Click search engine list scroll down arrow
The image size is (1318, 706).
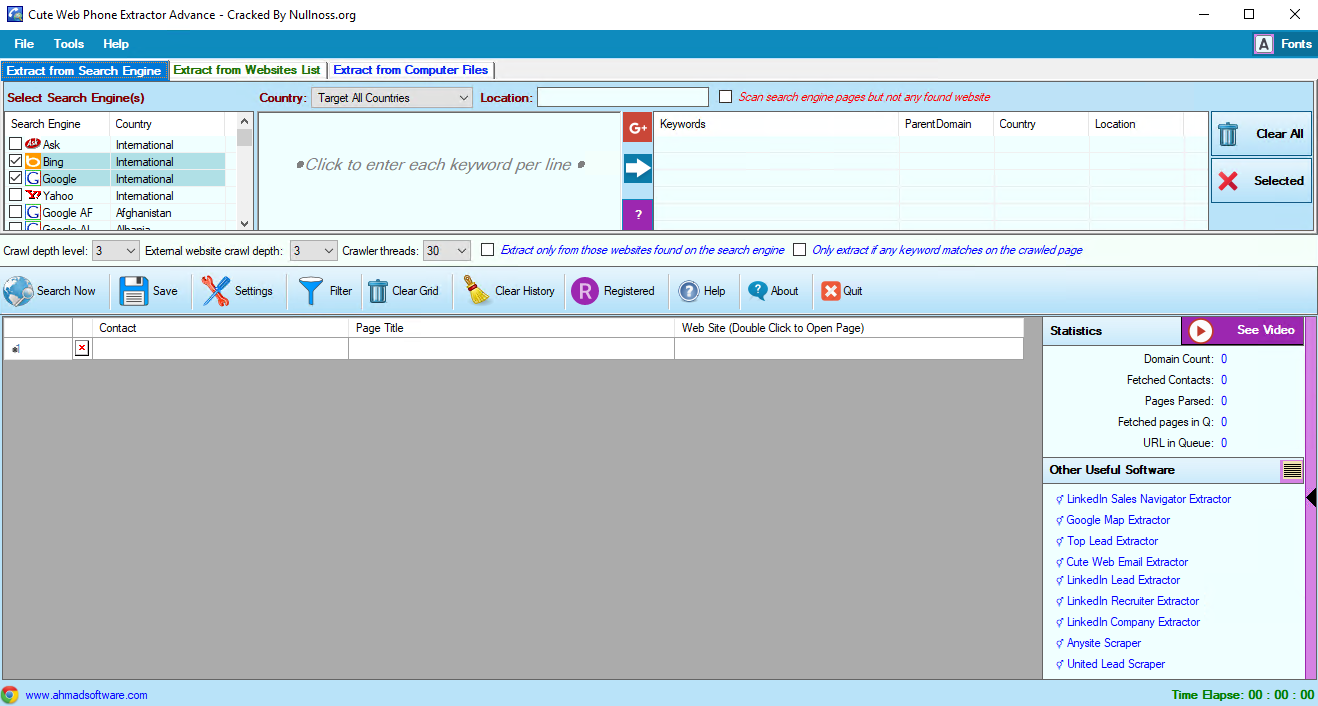coord(245,224)
